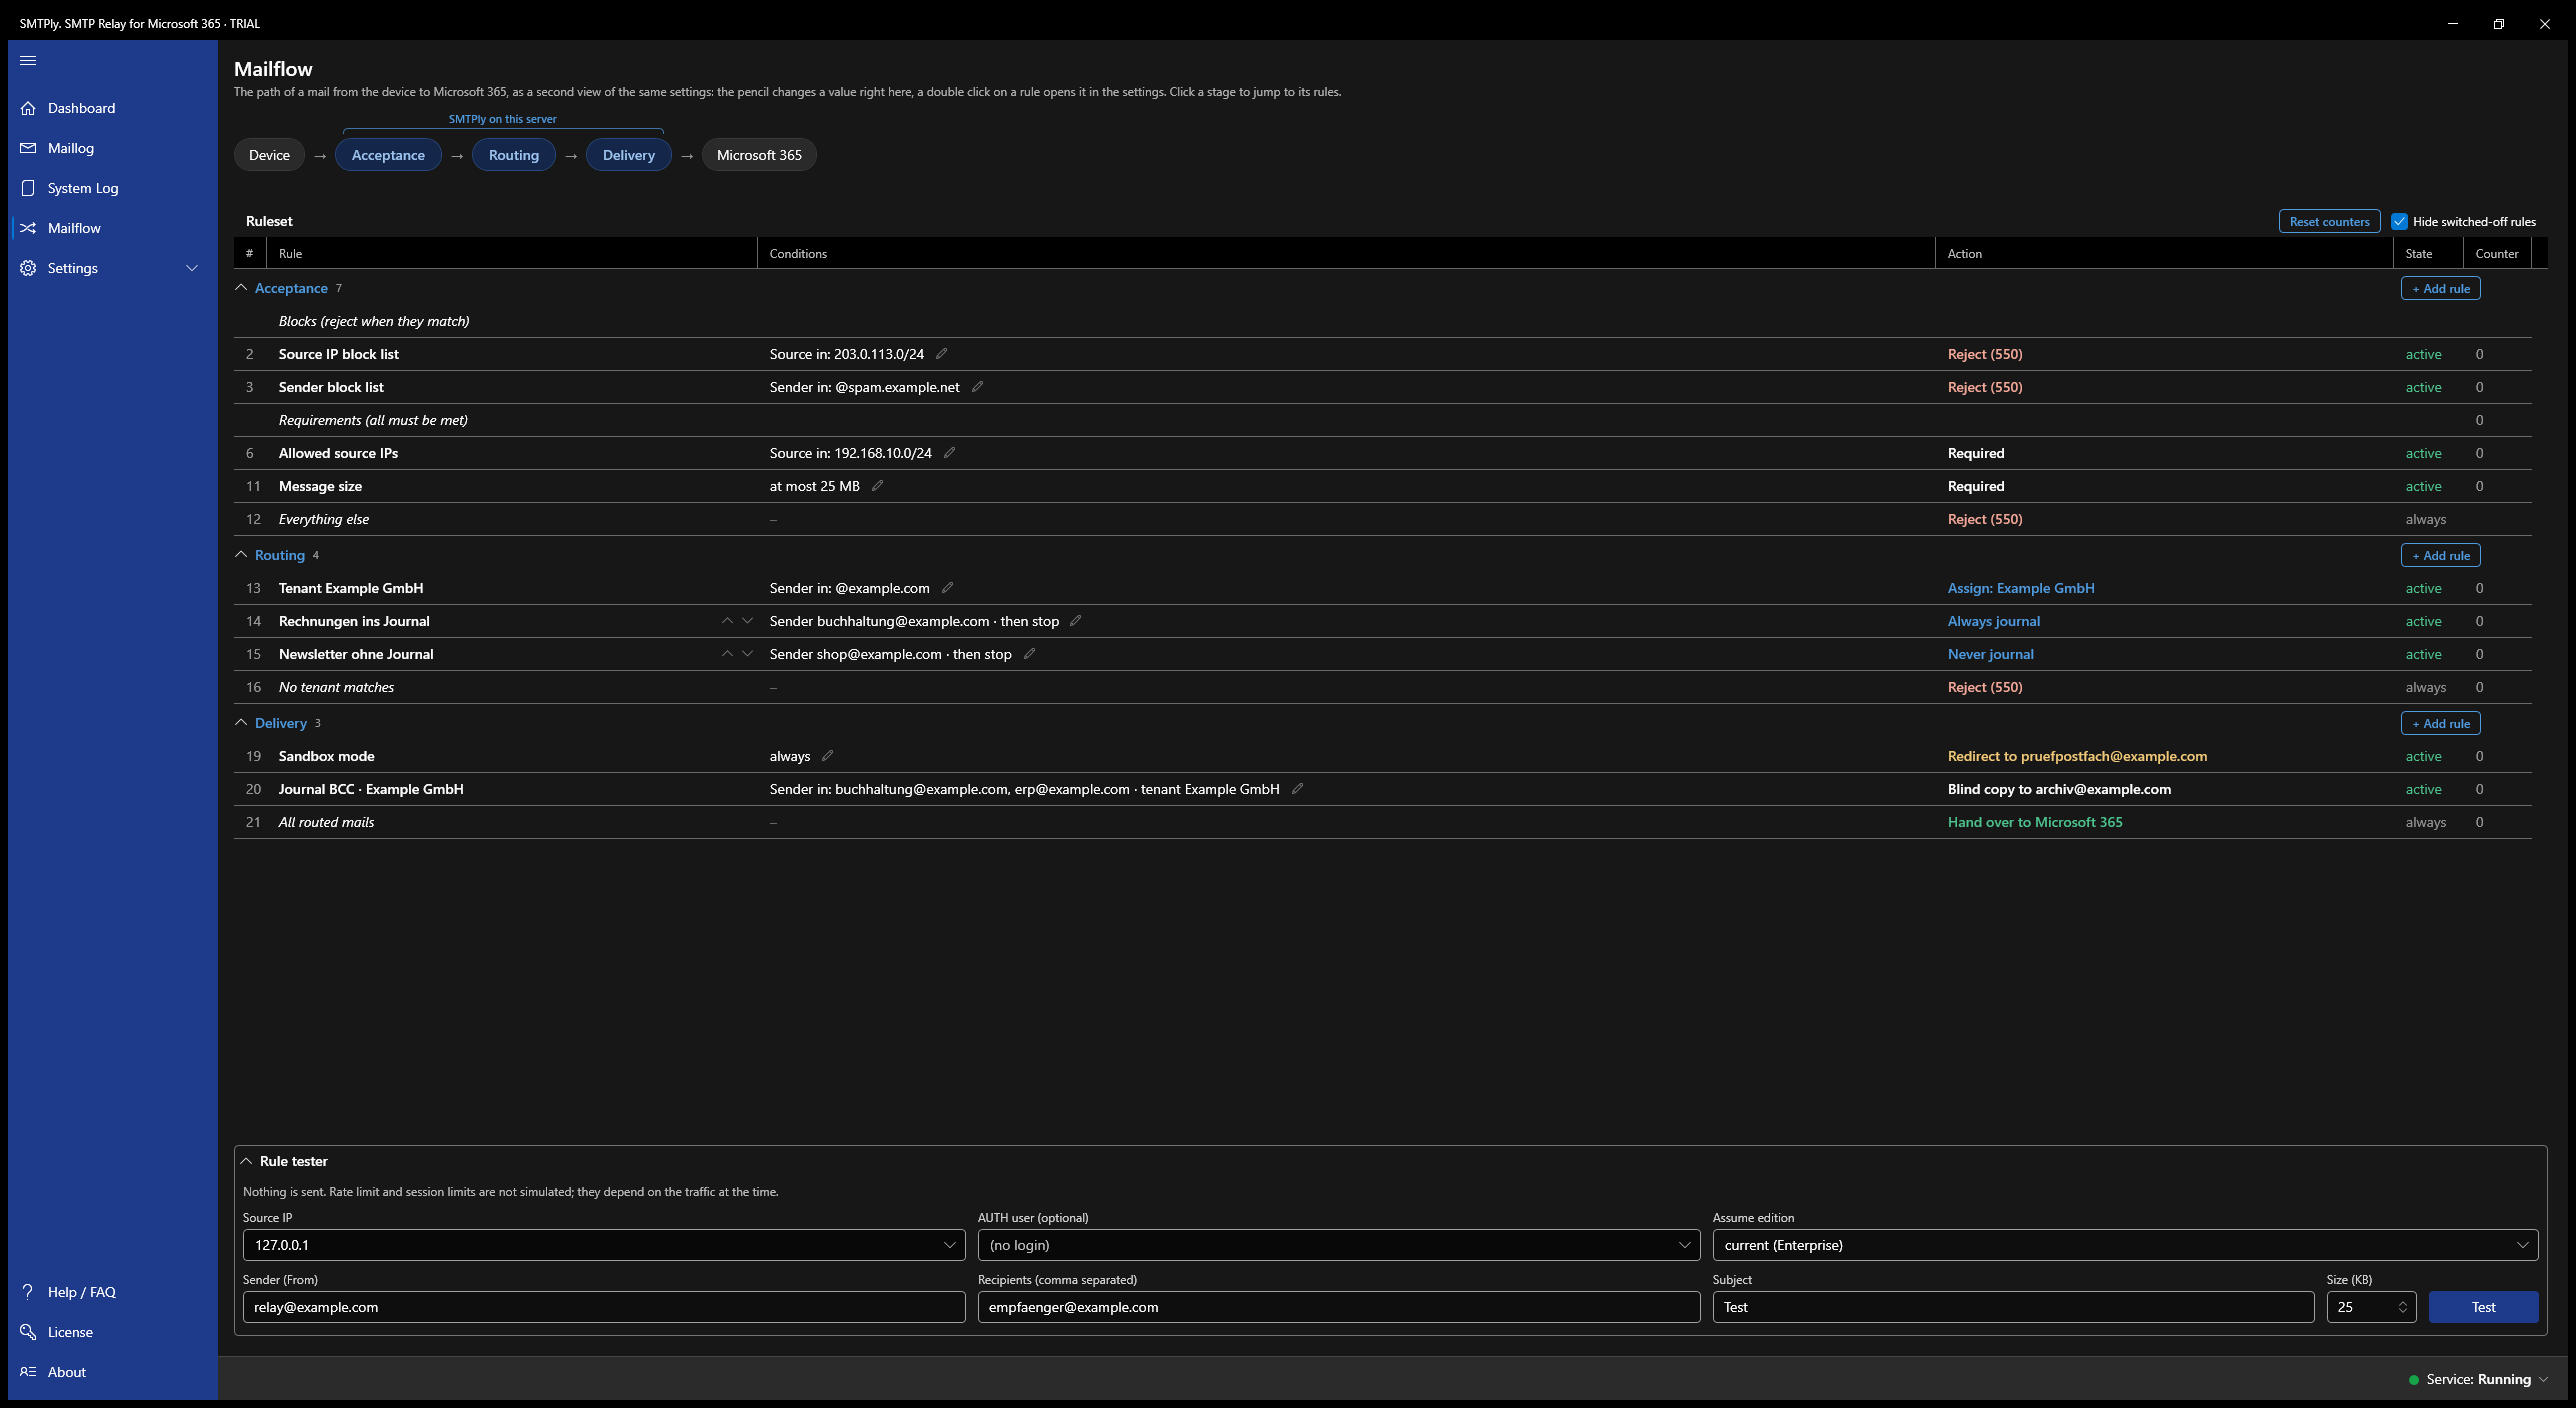The width and height of the screenshot is (2576, 1408).
Task: Jump to the Acceptance stage
Action: [388, 155]
